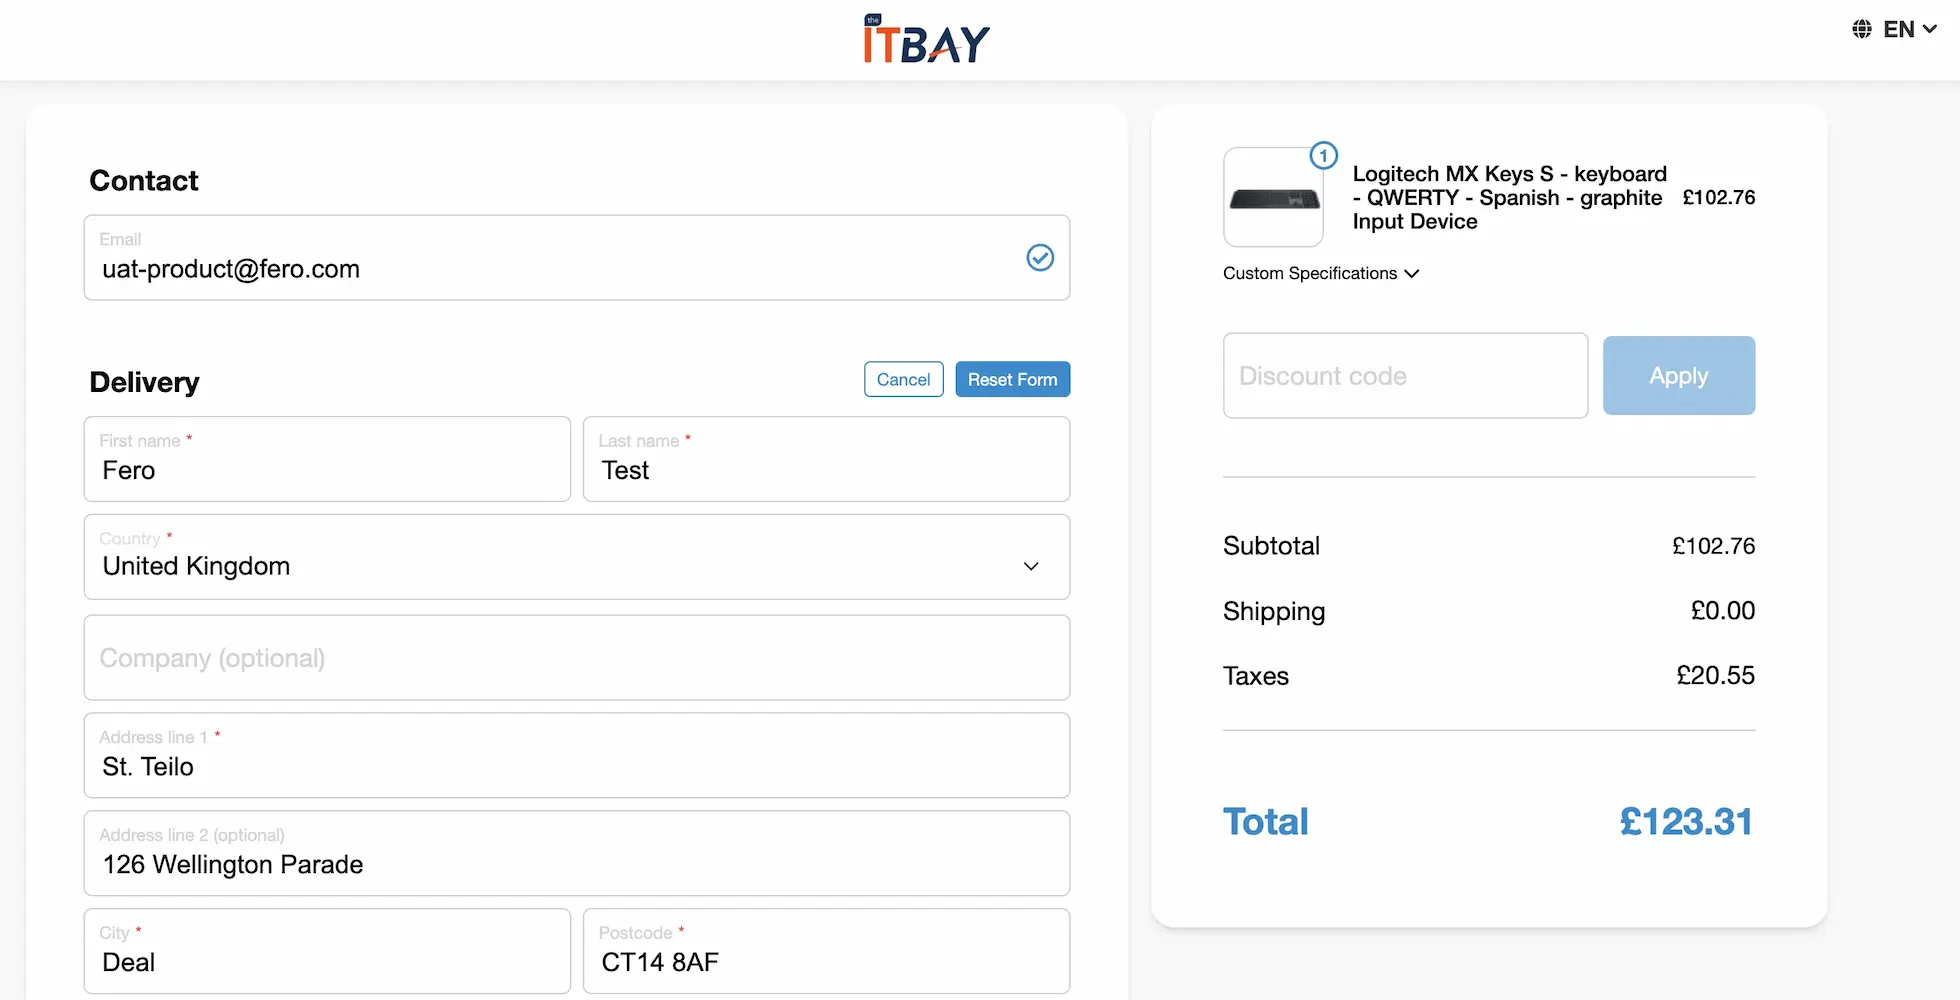This screenshot has height=1000, width=1960.
Task: Click the email verified checkmark icon
Action: coord(1040,258)
